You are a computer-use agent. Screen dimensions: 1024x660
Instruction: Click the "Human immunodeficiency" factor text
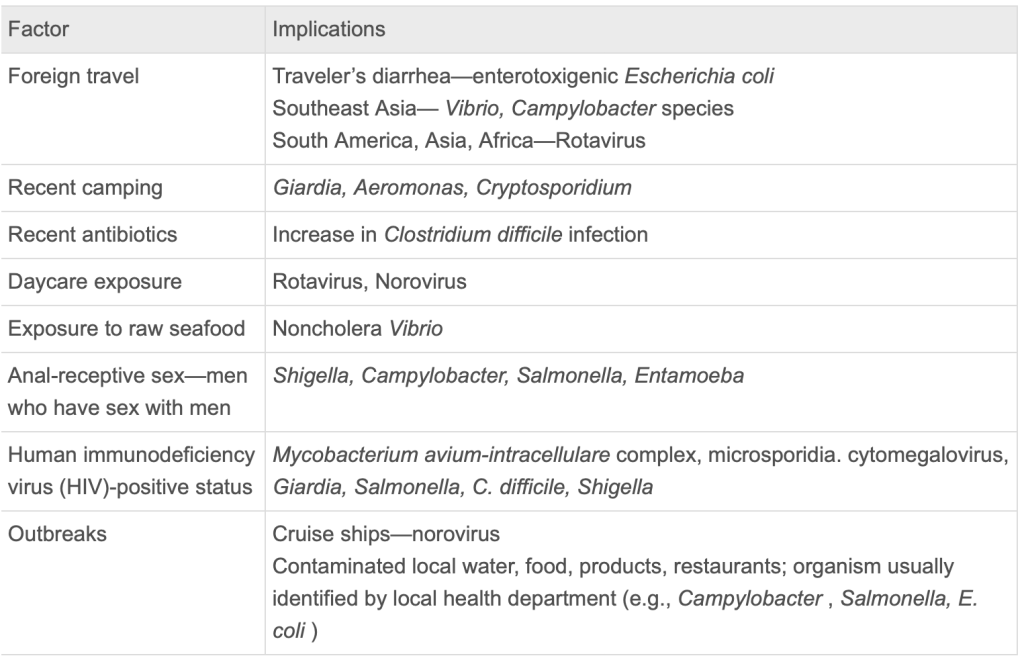[131, 455]
